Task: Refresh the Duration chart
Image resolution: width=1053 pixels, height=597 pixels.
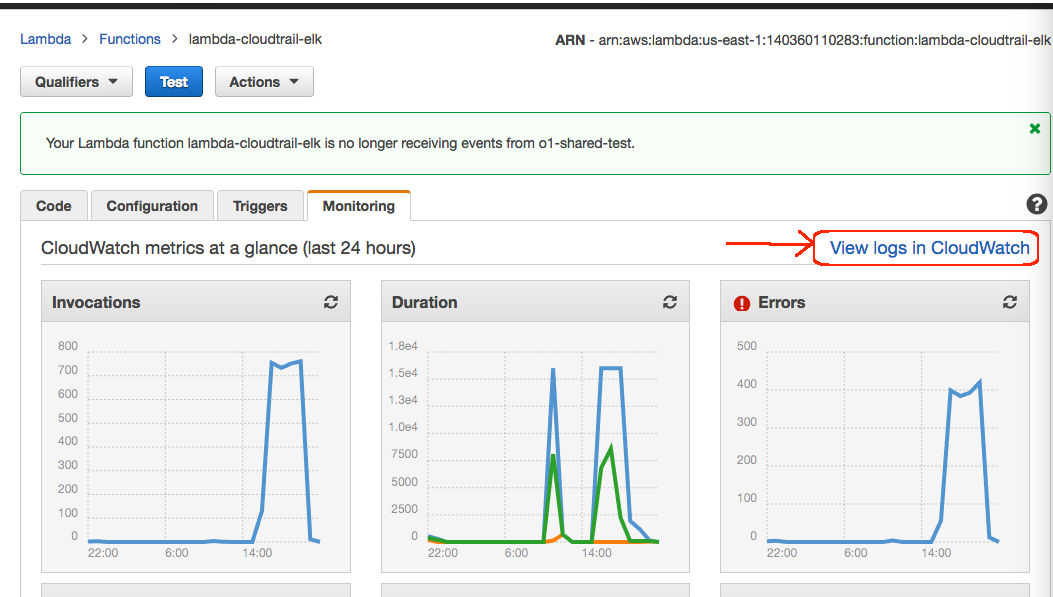Action: [x=670, y=302]
